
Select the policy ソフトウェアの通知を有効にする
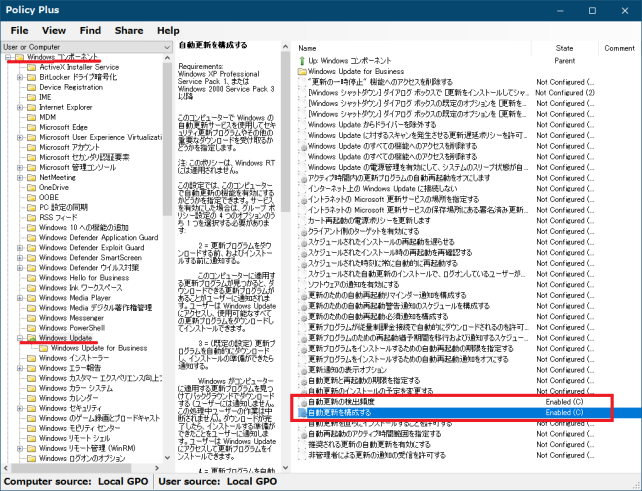coord(353,285)
